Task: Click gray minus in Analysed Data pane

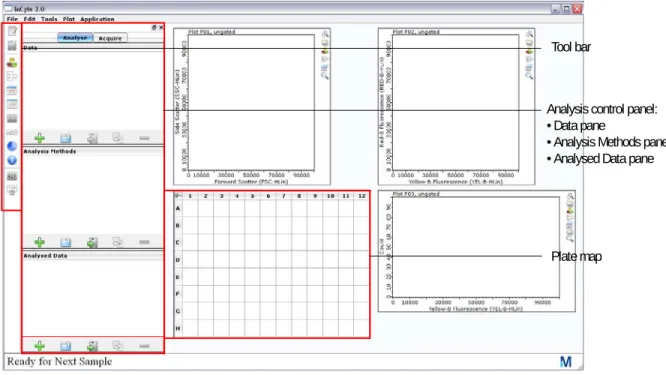Action: (144, 346)
